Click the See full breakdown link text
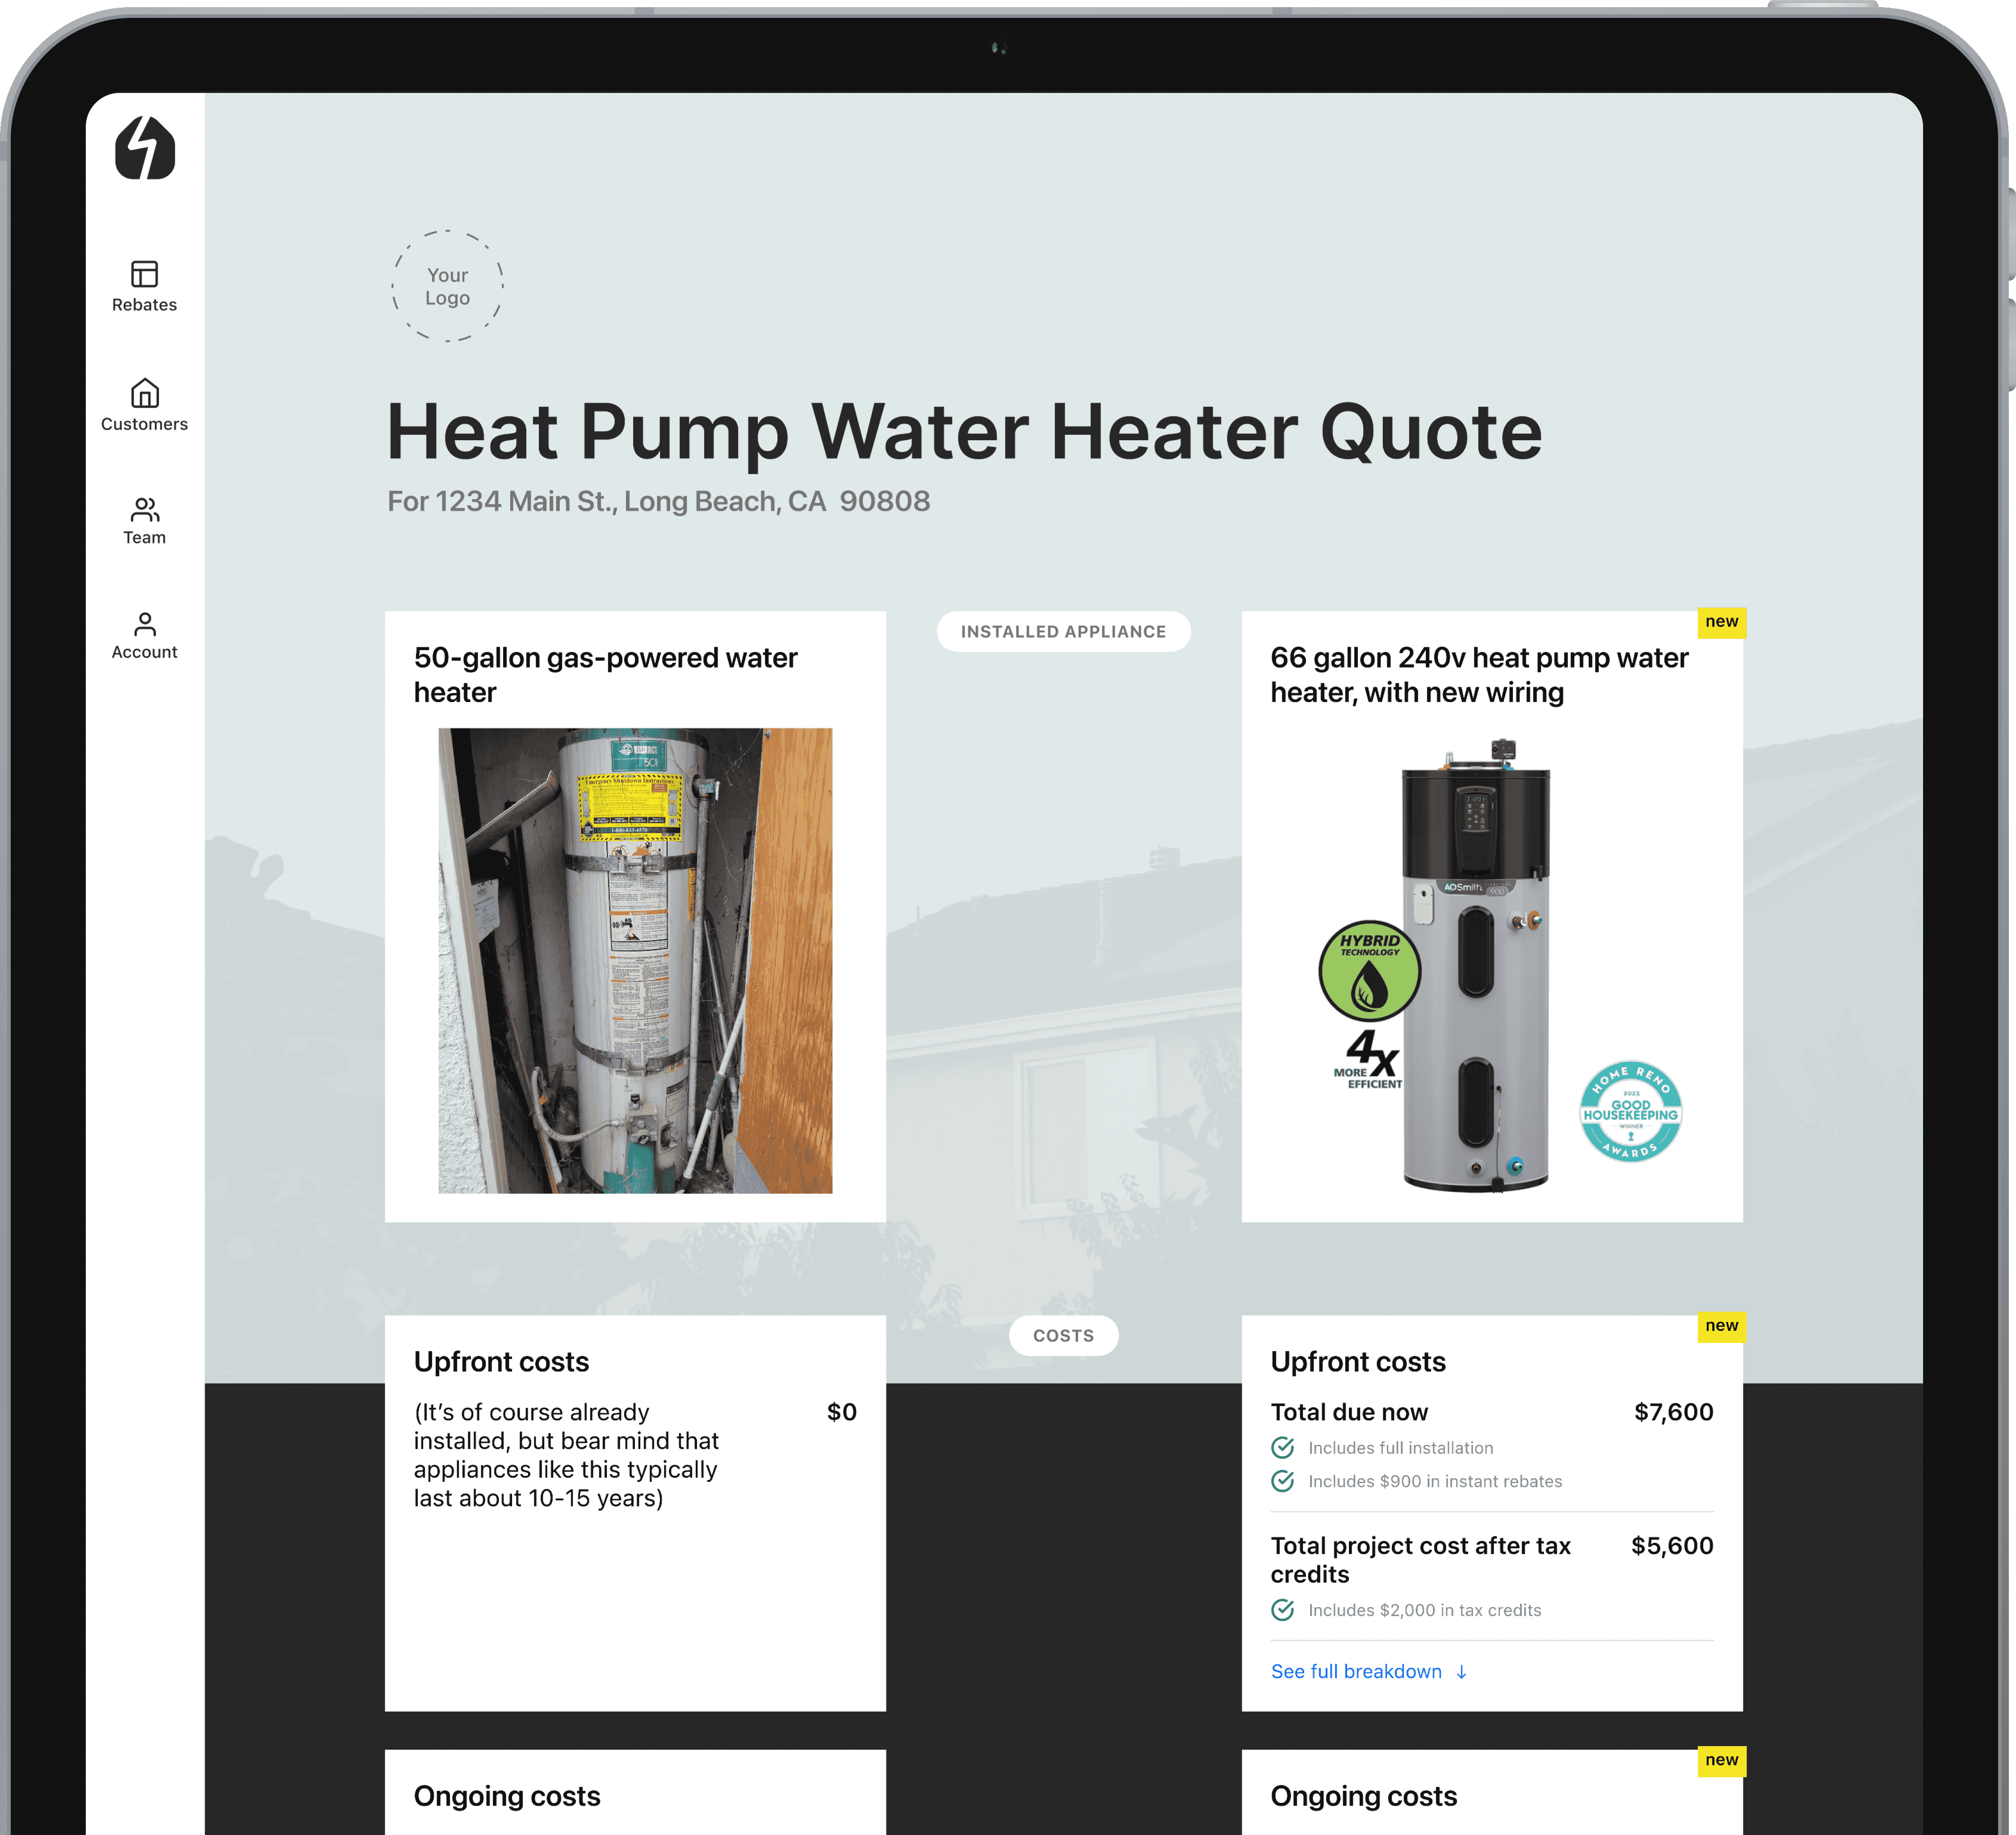2016x1835 pixels. click(x=1356, y=1672)
